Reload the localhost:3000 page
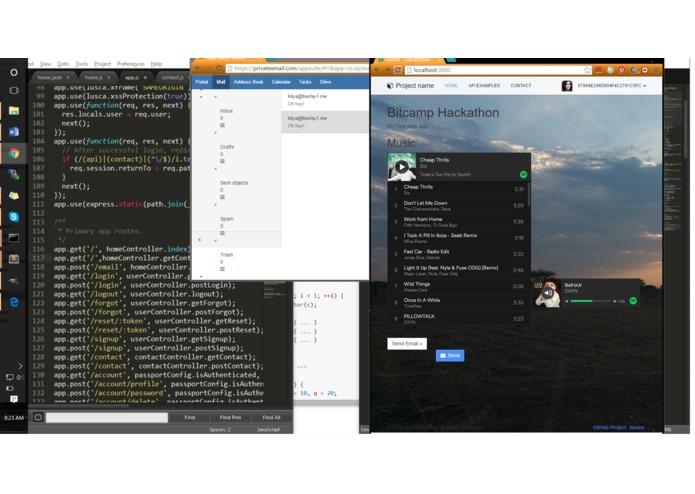 tap(398, 70)
